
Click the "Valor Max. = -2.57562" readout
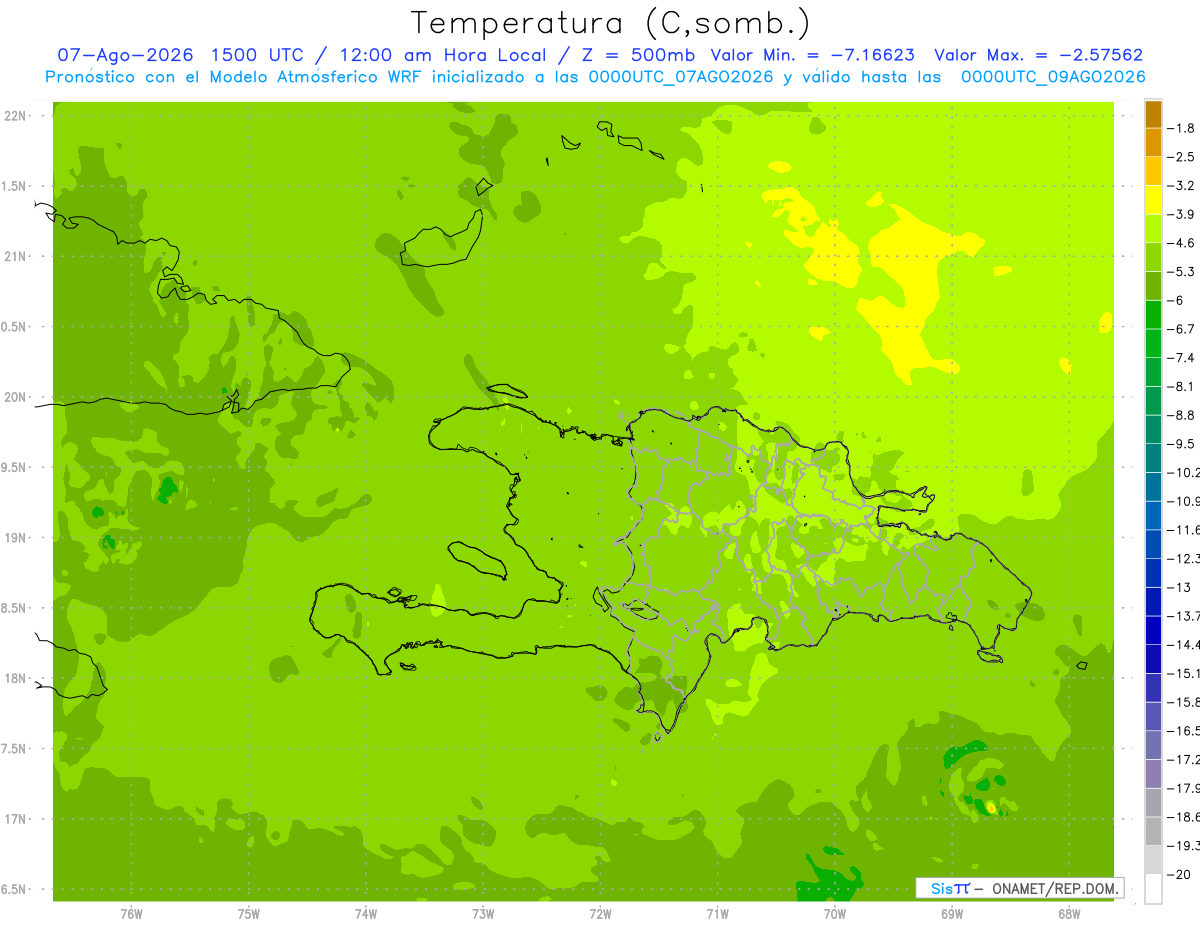[x=1038, y=55]
